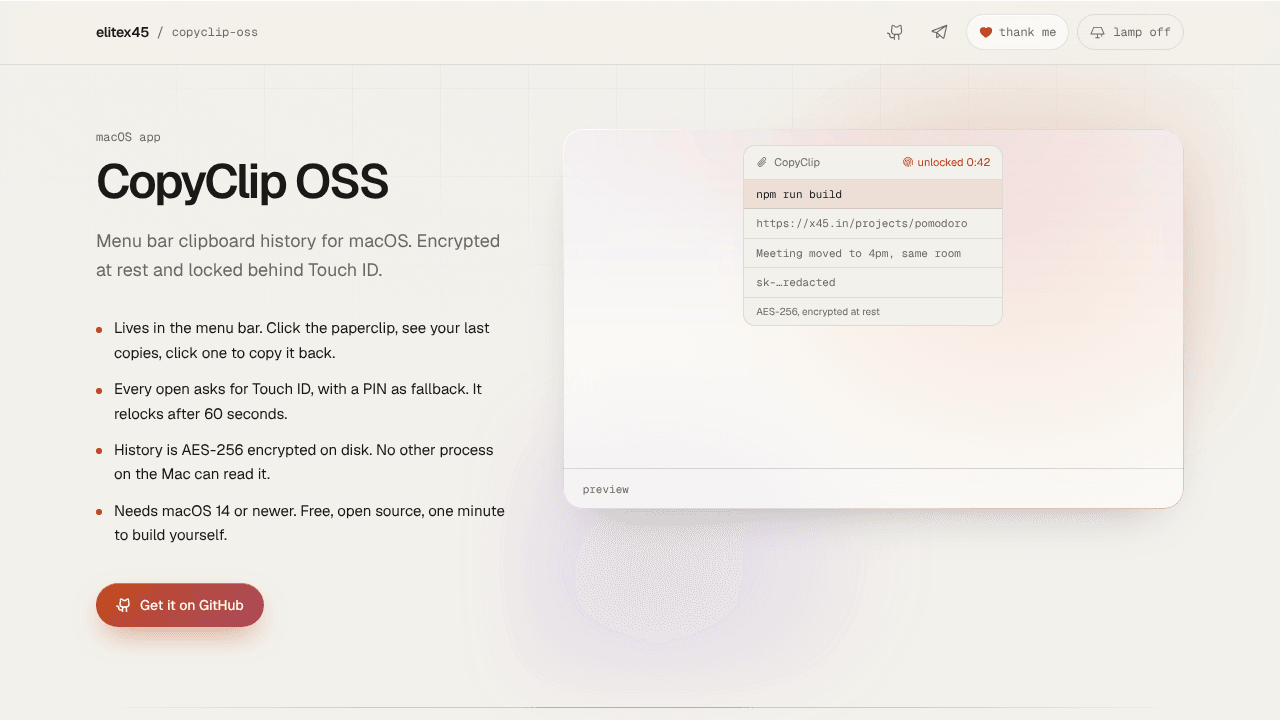Click the "macOS app" label
This screenshot has width=1280, height=720.
[x=128, y=137]
